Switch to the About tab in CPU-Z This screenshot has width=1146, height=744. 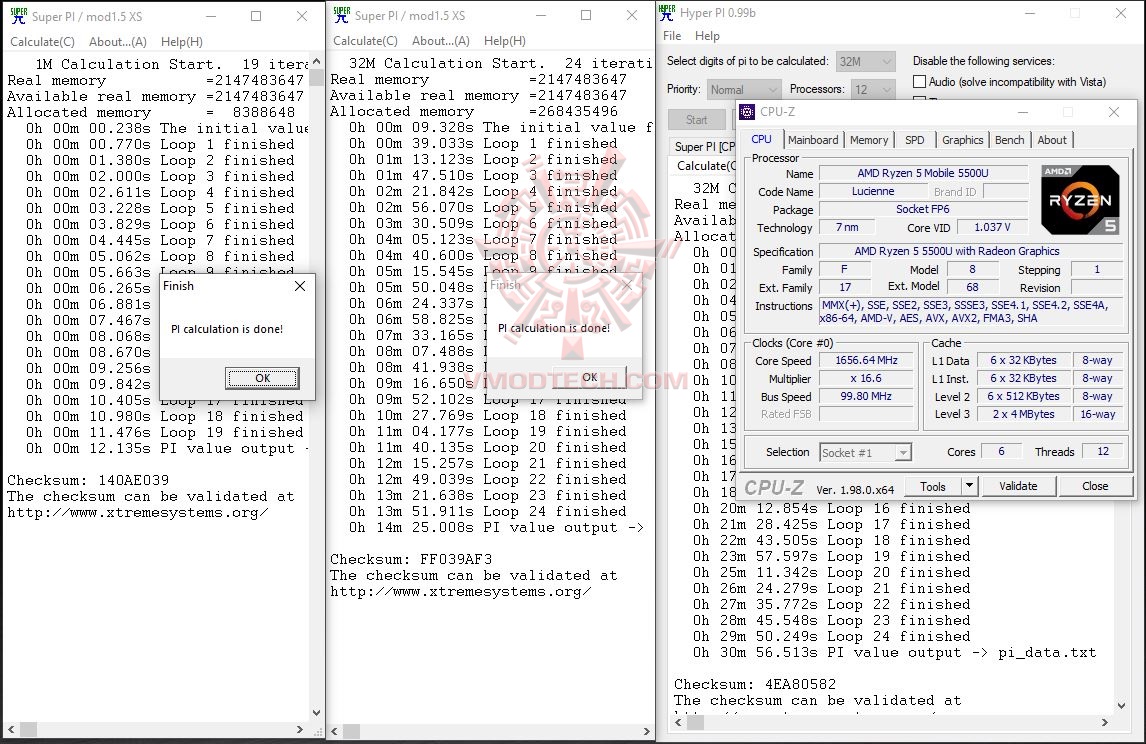[1052, 140]
